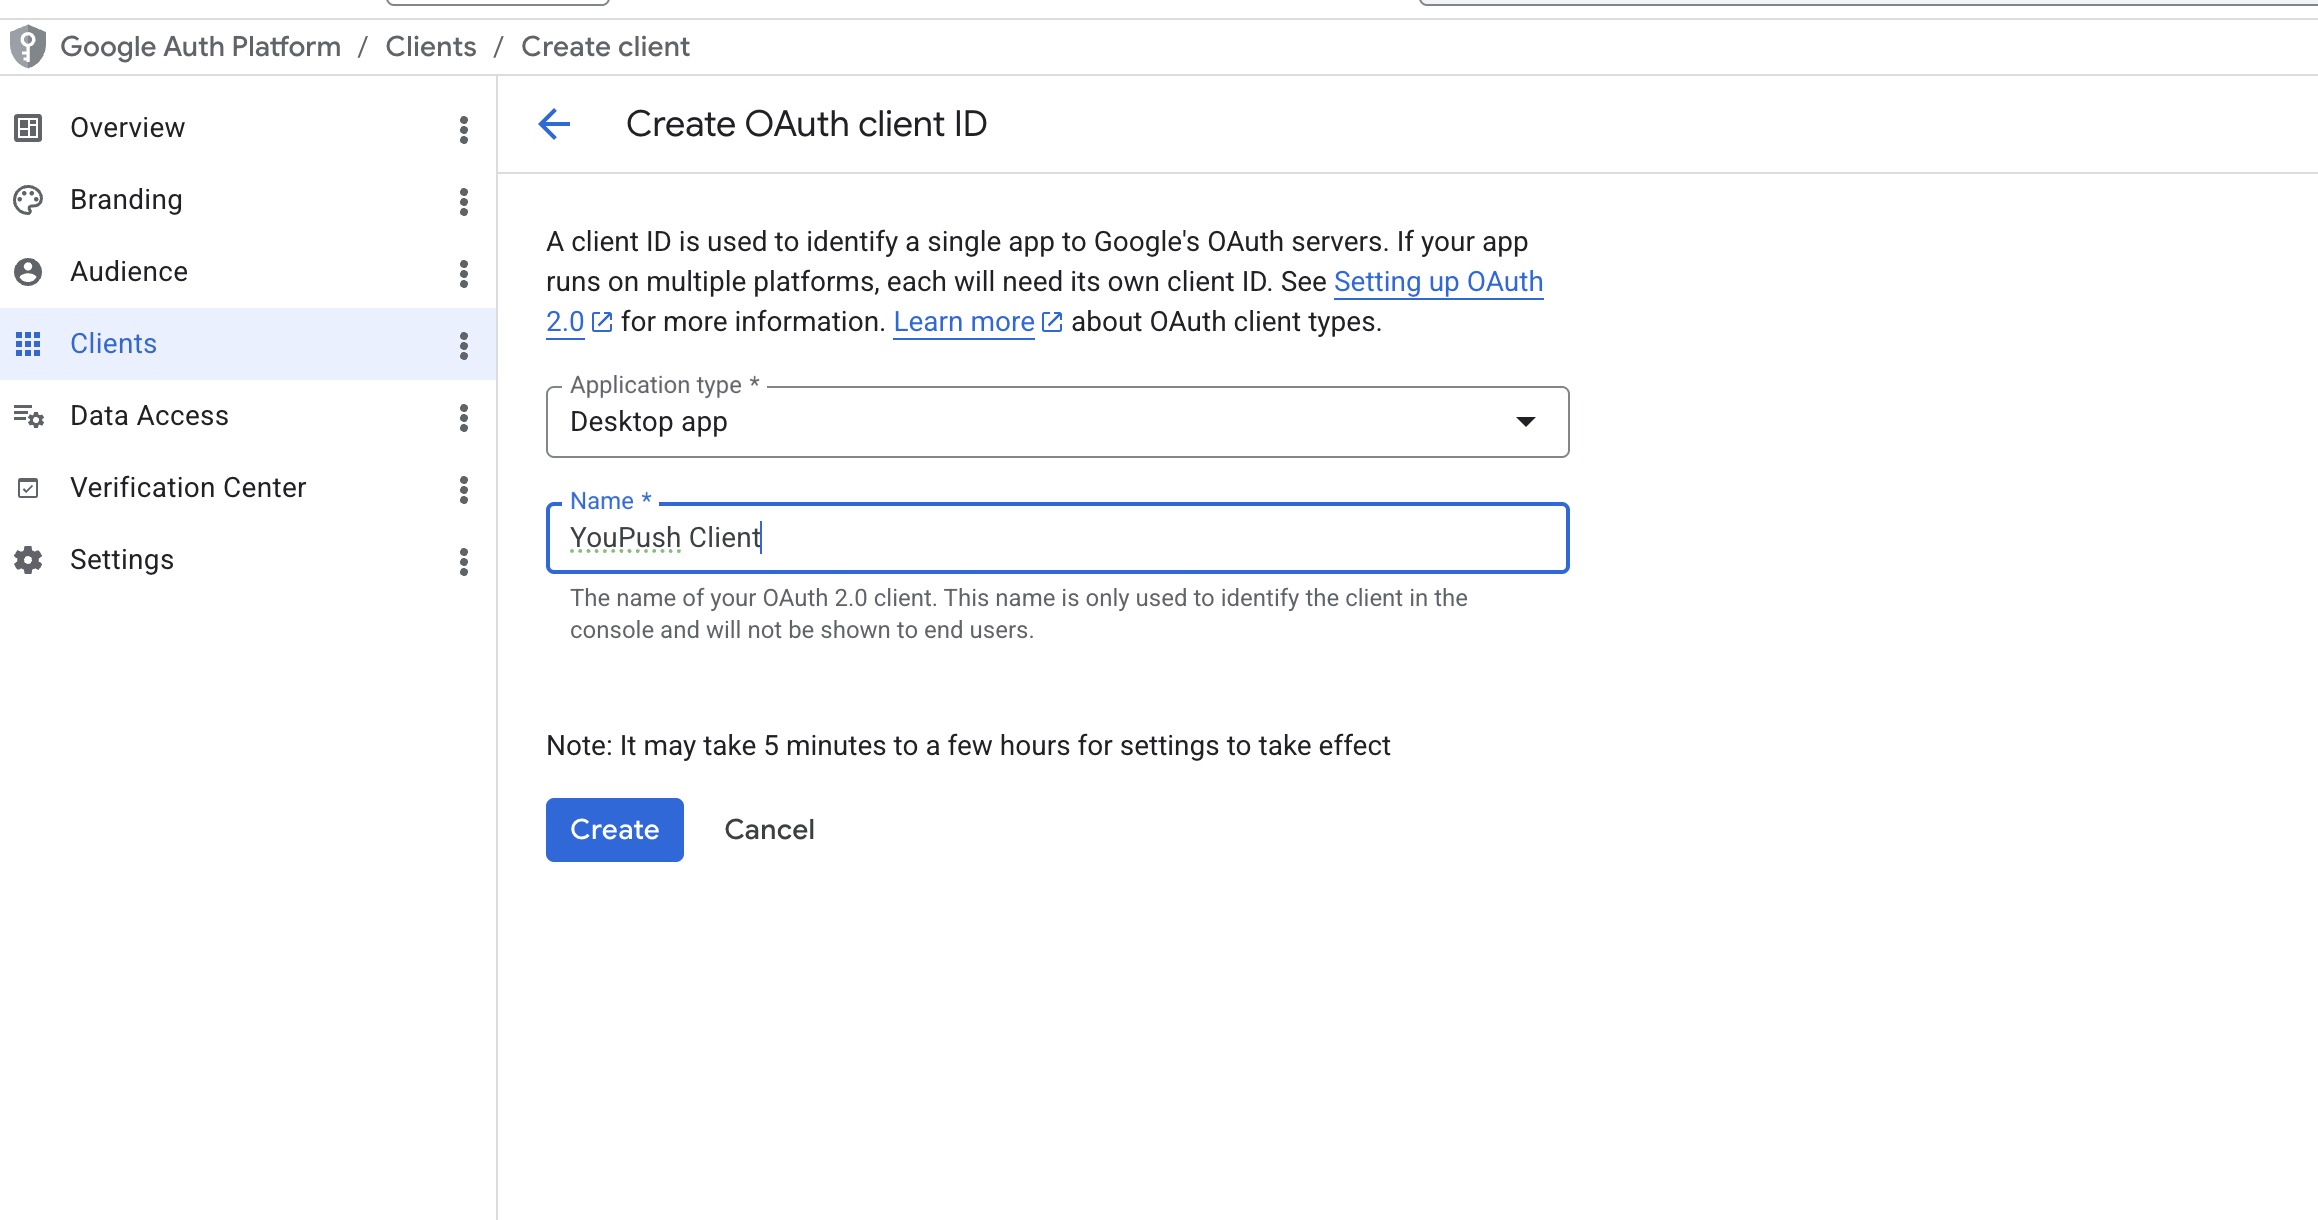
Task: Click the Google Auth Platform shield icon
Action: 28,46
